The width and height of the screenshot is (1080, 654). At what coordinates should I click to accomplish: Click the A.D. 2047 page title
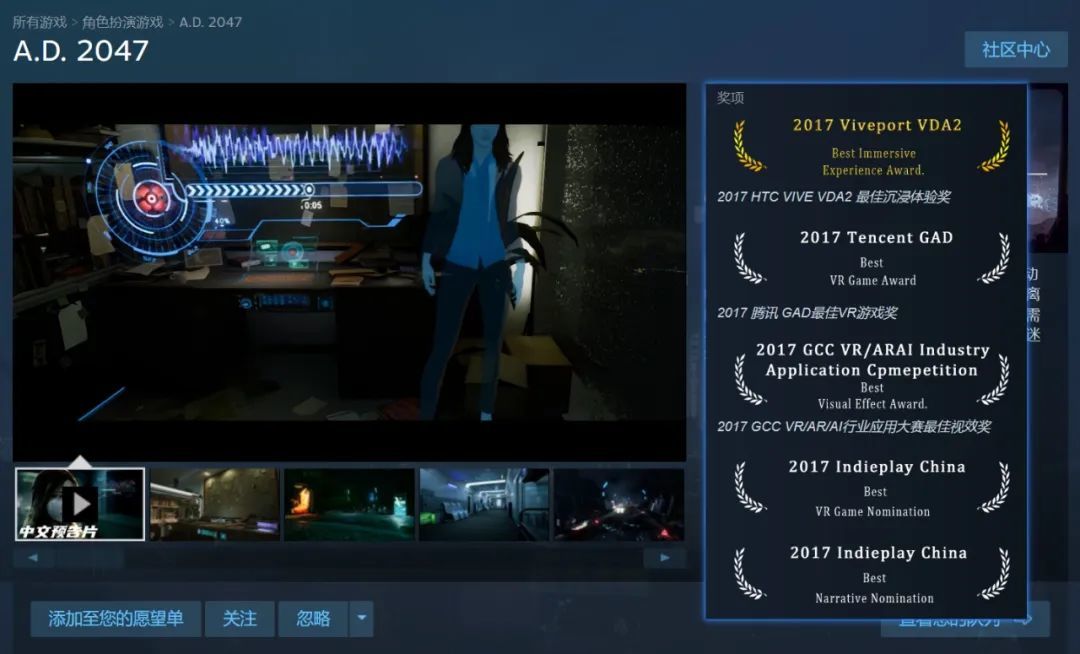(81, 51)
